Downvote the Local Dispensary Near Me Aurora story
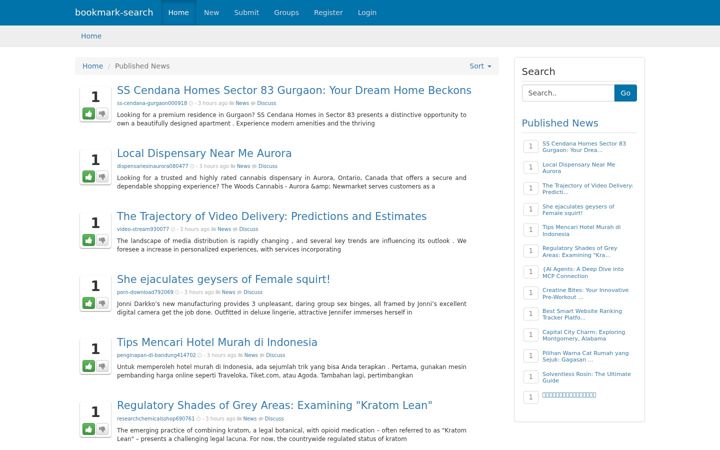 102,176
